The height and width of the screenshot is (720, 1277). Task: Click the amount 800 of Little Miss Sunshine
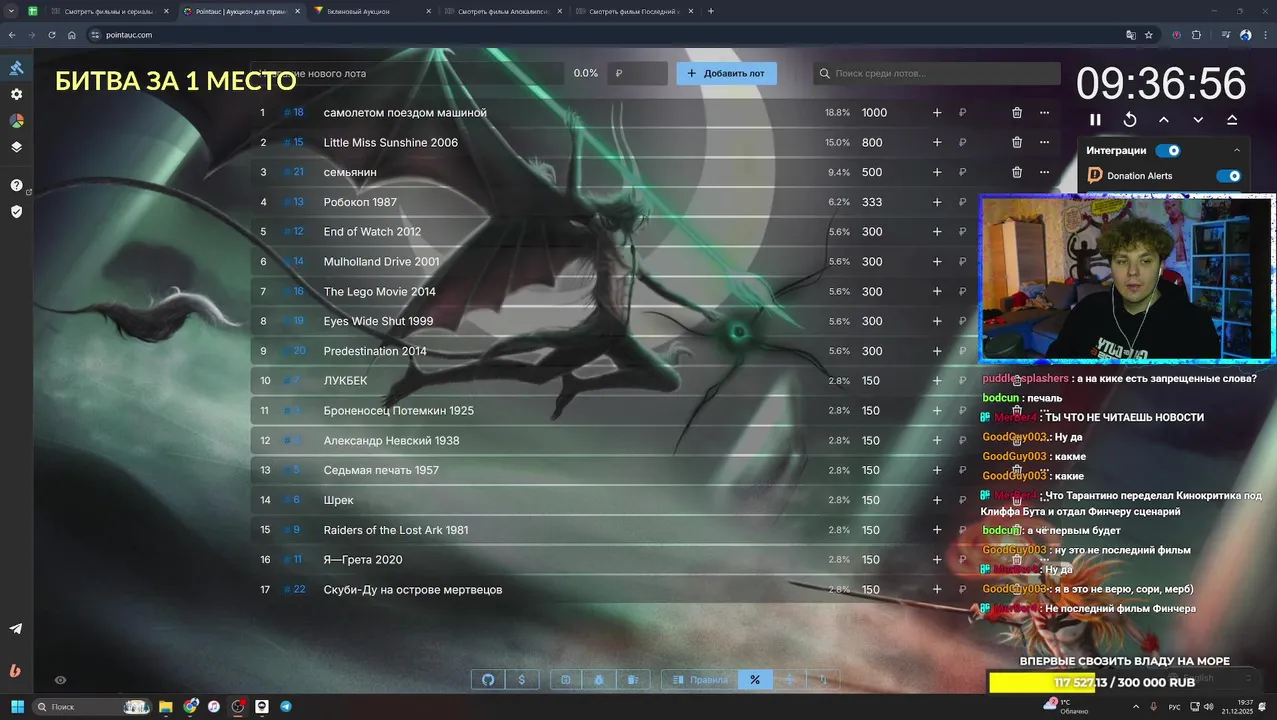pyautogui.click(x=872, y=143)
